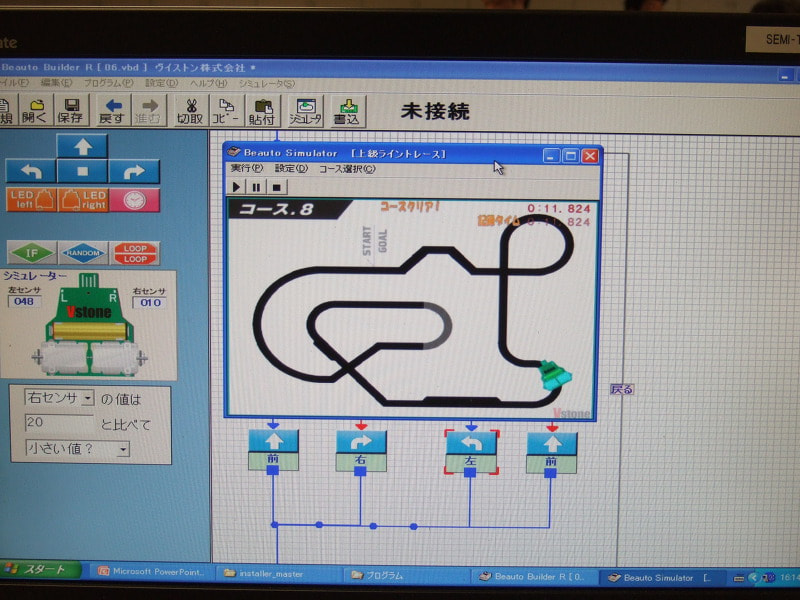The image size is (800, 600).
Task: Select the pink clock wait block
Action: click(135, 199)
